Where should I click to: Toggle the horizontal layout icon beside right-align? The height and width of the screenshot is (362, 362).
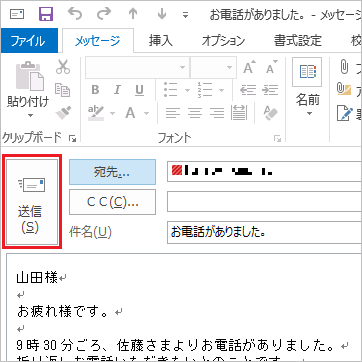point(238,113)
